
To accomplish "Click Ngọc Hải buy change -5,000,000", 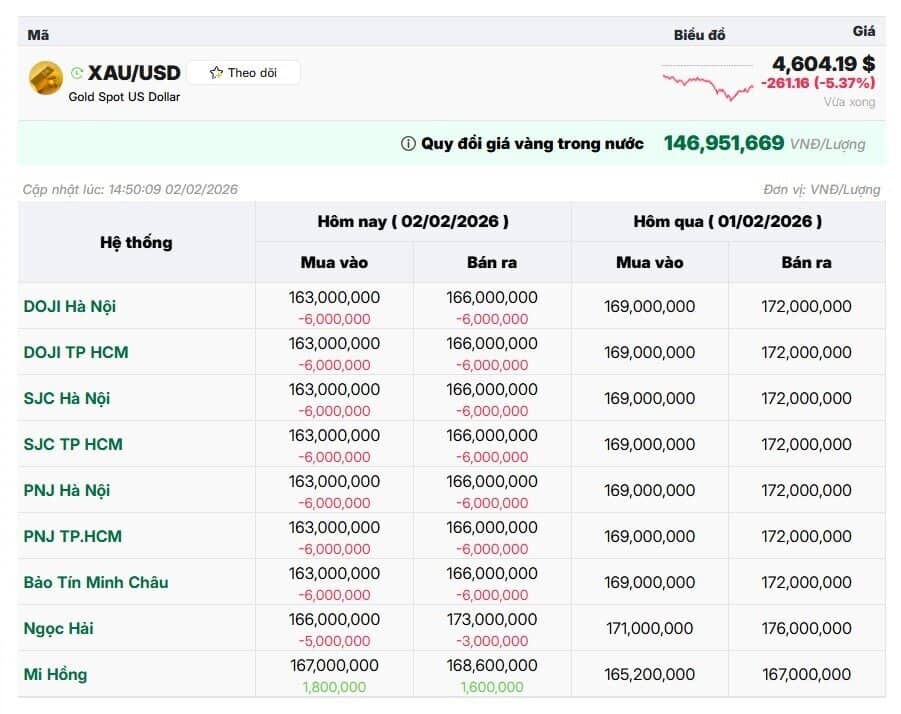I will click(x=334, y=641).
